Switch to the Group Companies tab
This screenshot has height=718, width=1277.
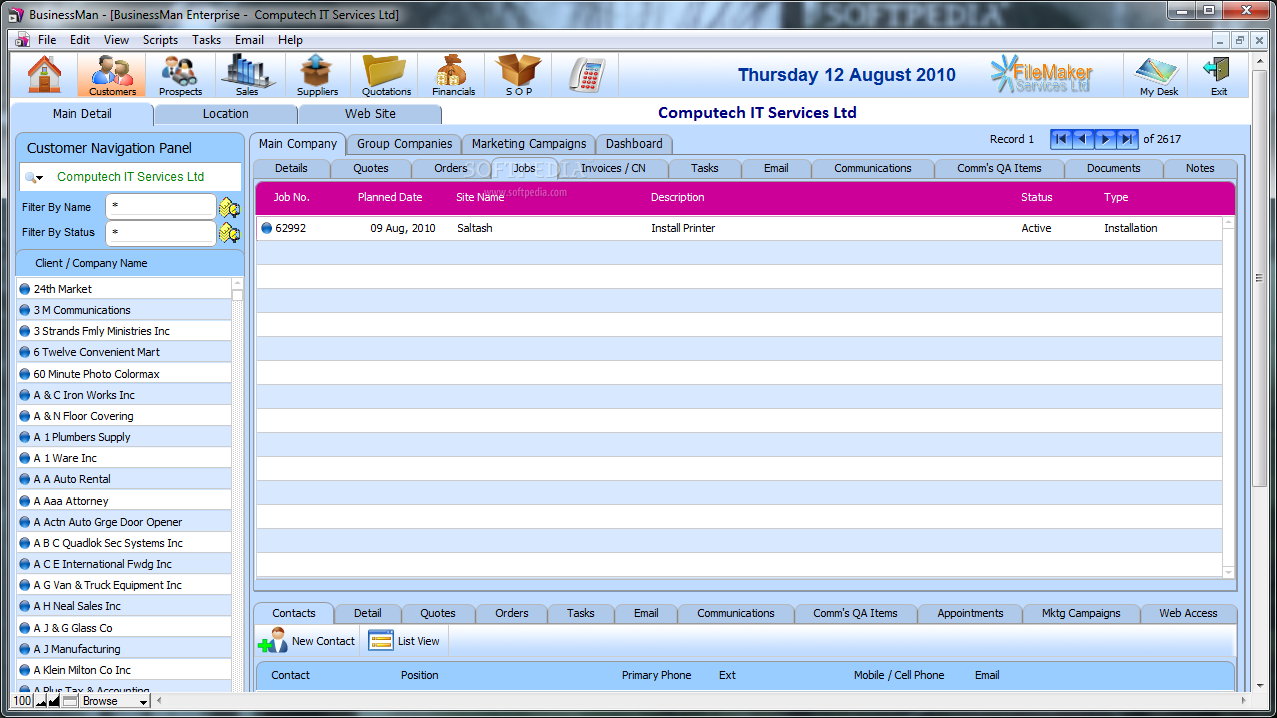[405, 144]
